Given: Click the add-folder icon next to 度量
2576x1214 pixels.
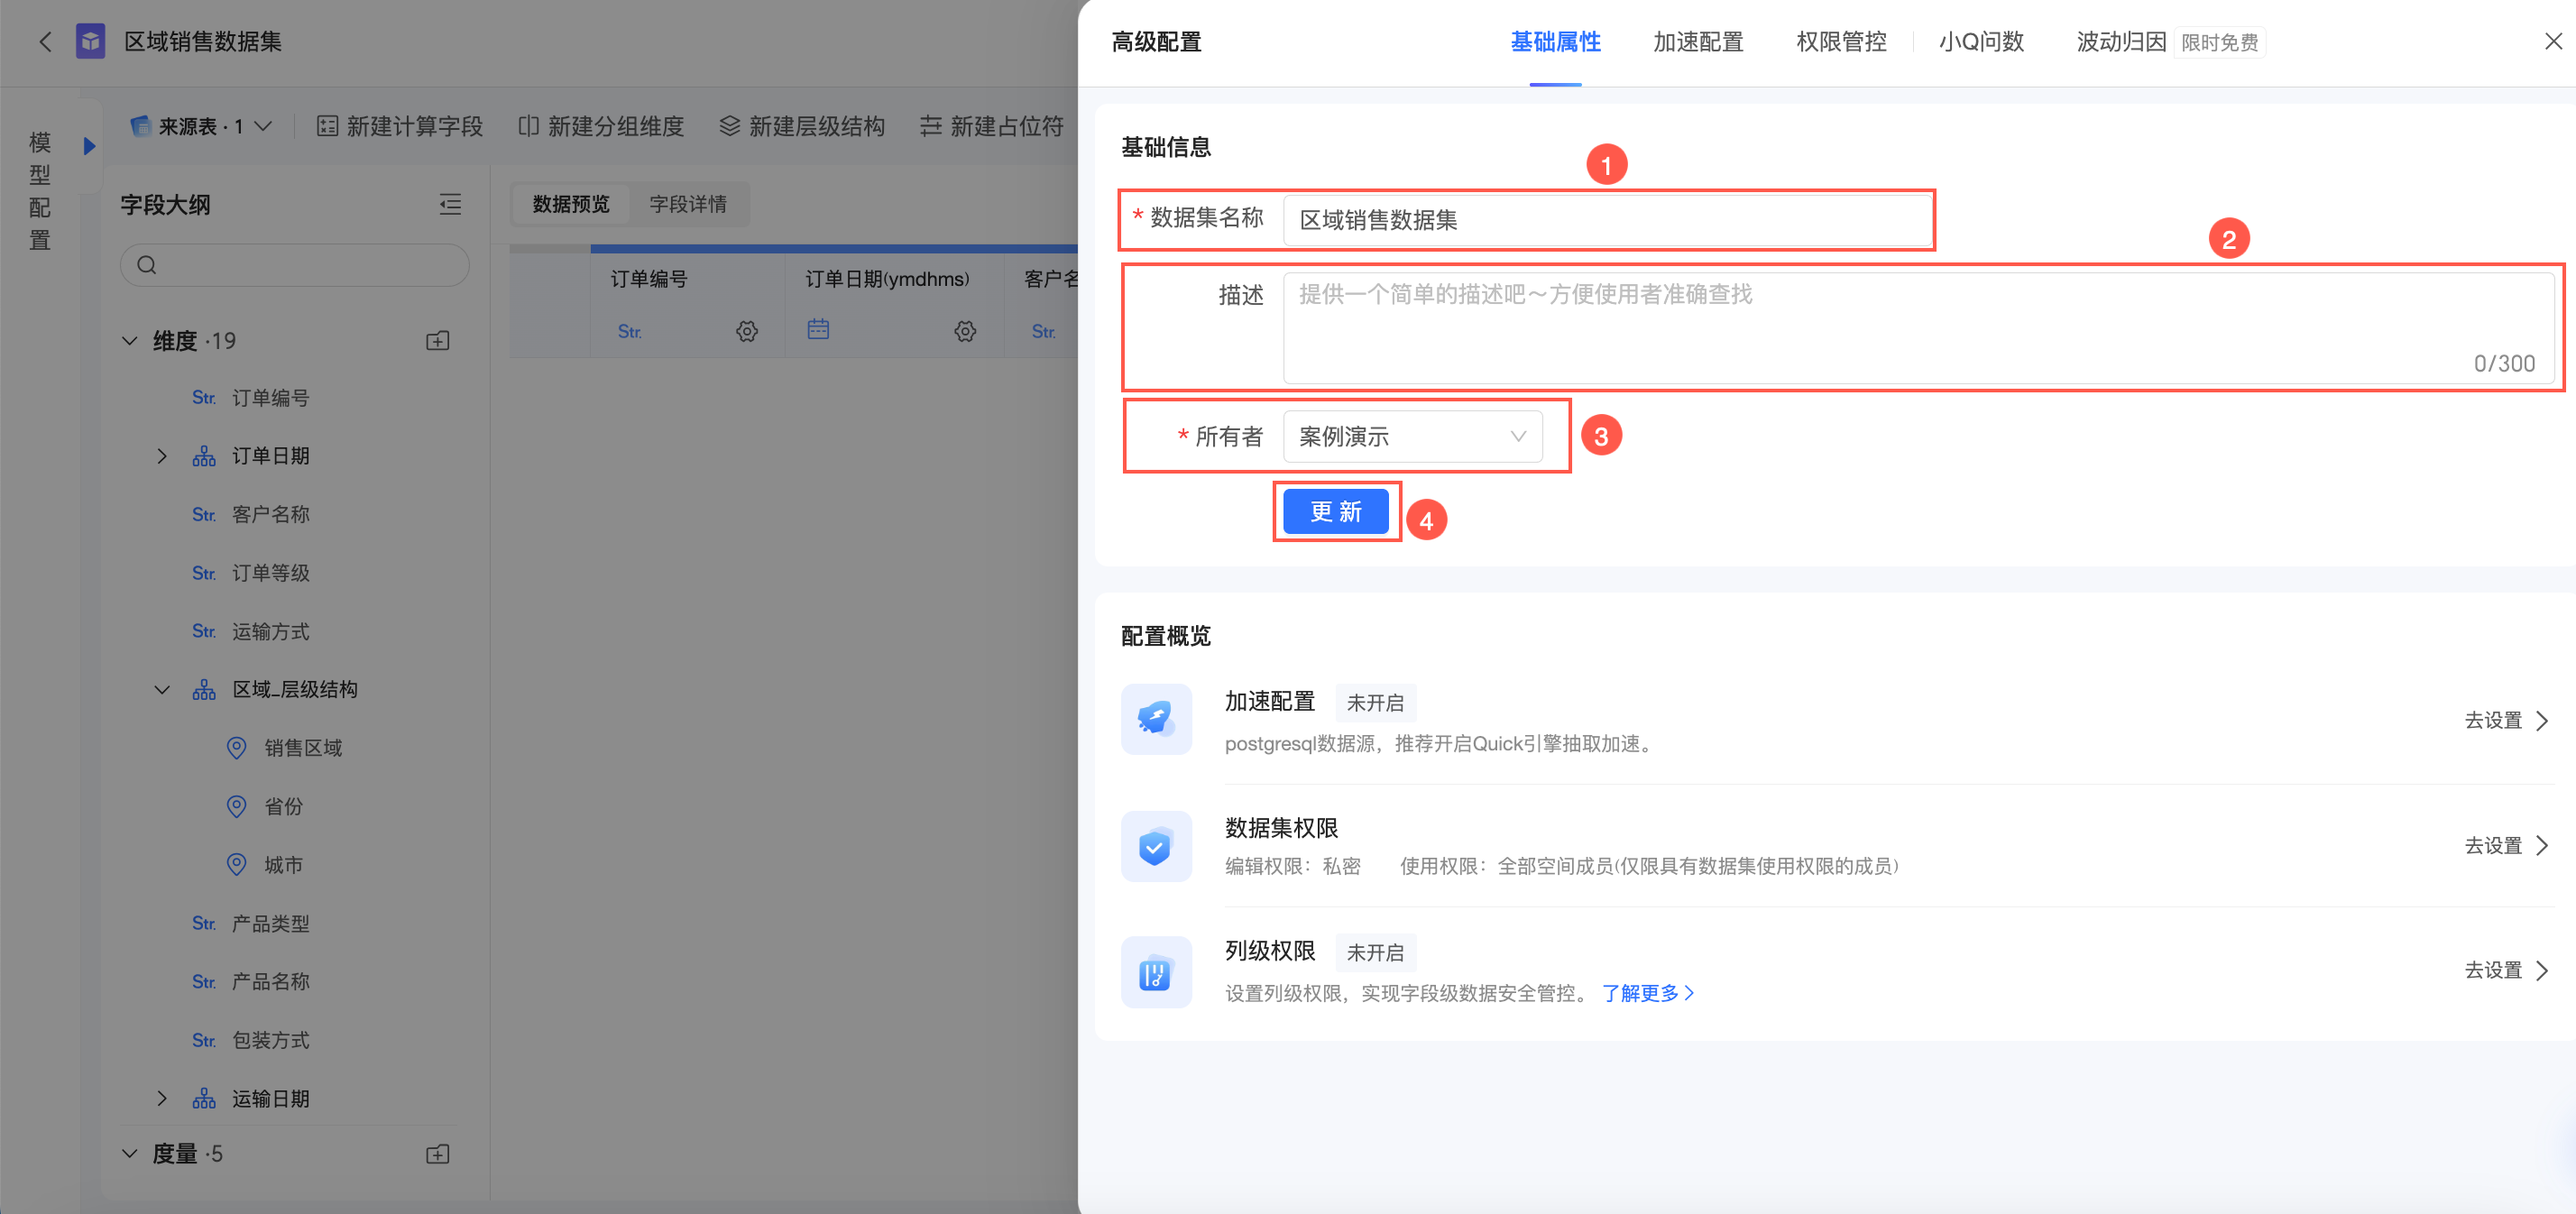Looking at the screenshot, I should click(x=437, y=1154).
